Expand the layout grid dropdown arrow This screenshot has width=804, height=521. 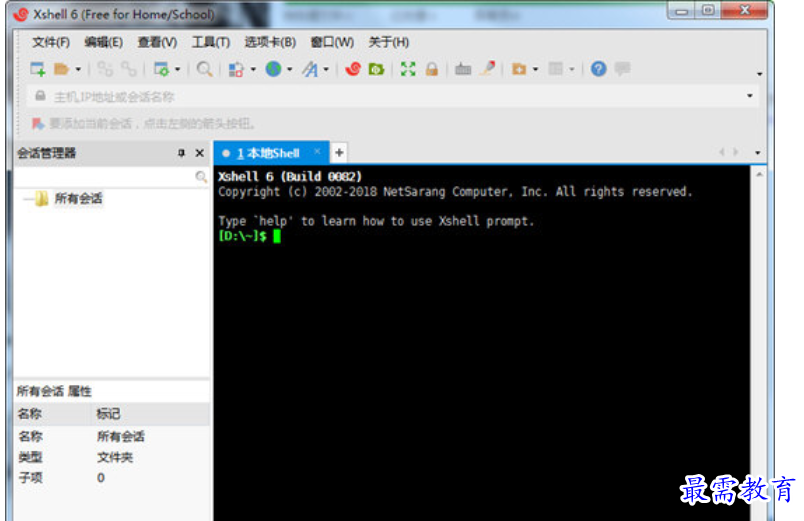coord(572,69)
